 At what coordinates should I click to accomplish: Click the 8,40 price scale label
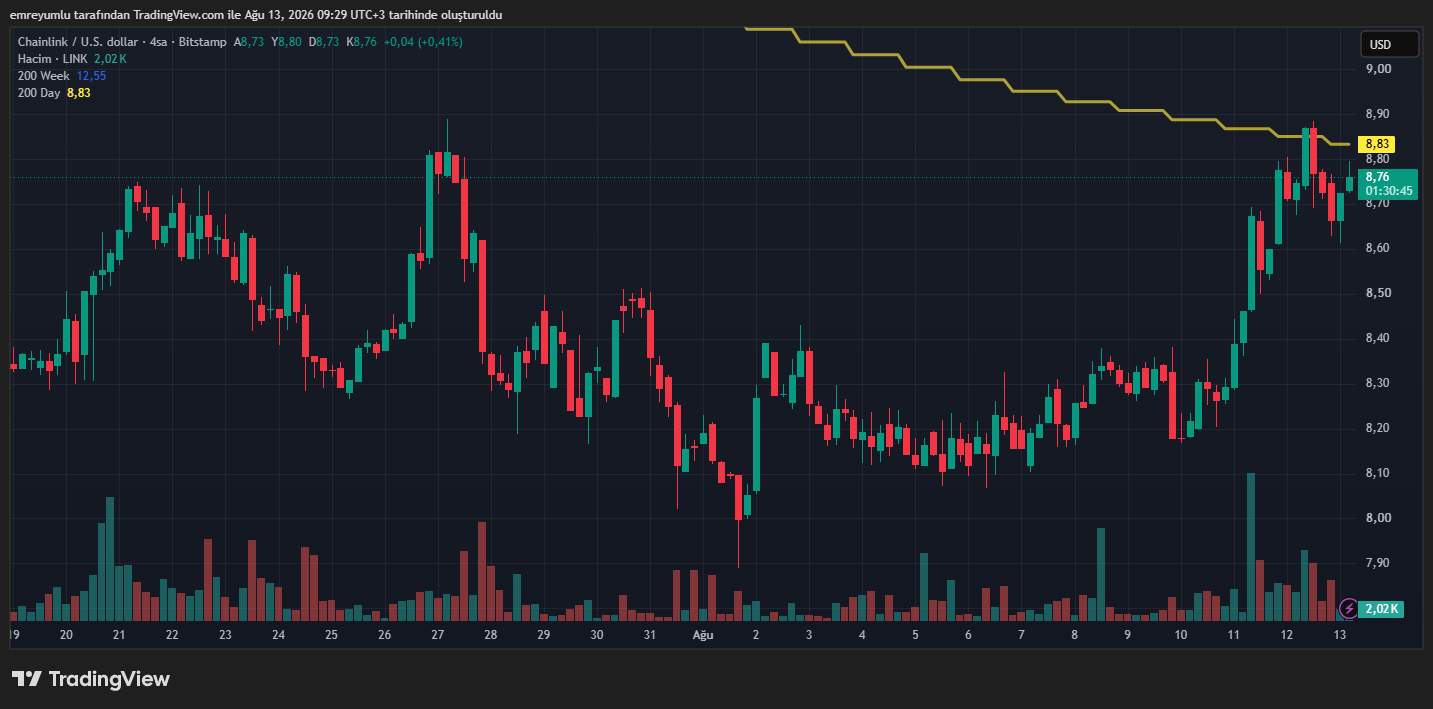(1378, 338)
